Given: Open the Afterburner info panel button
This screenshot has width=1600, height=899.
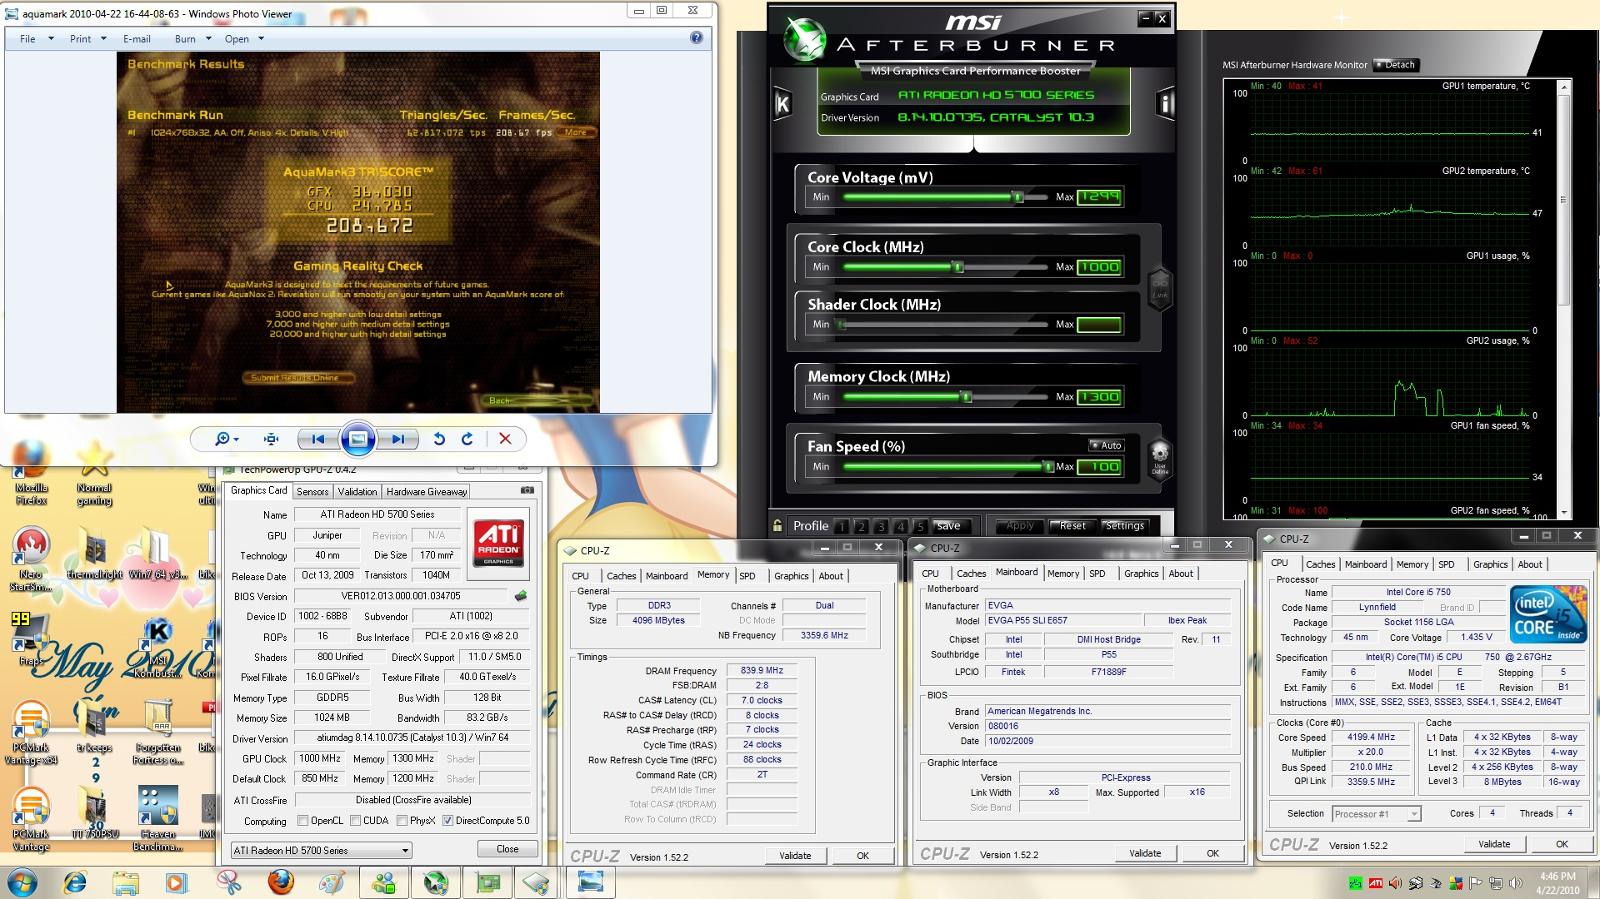Looking at the screenshot, I should tap(1165, 104).
